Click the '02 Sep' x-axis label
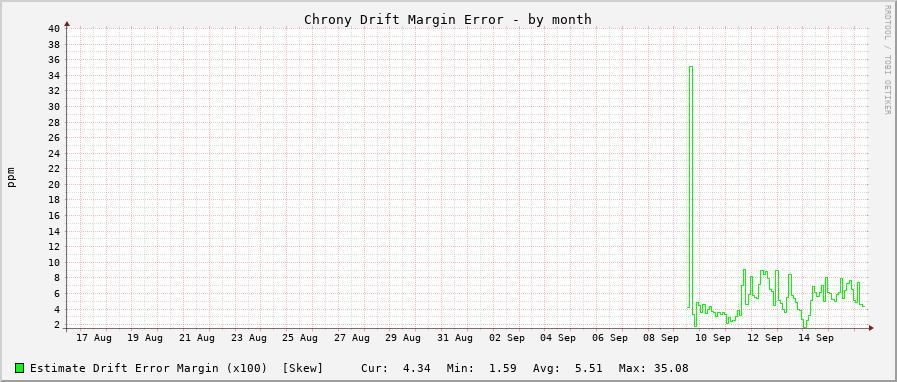 click(507, 338)
